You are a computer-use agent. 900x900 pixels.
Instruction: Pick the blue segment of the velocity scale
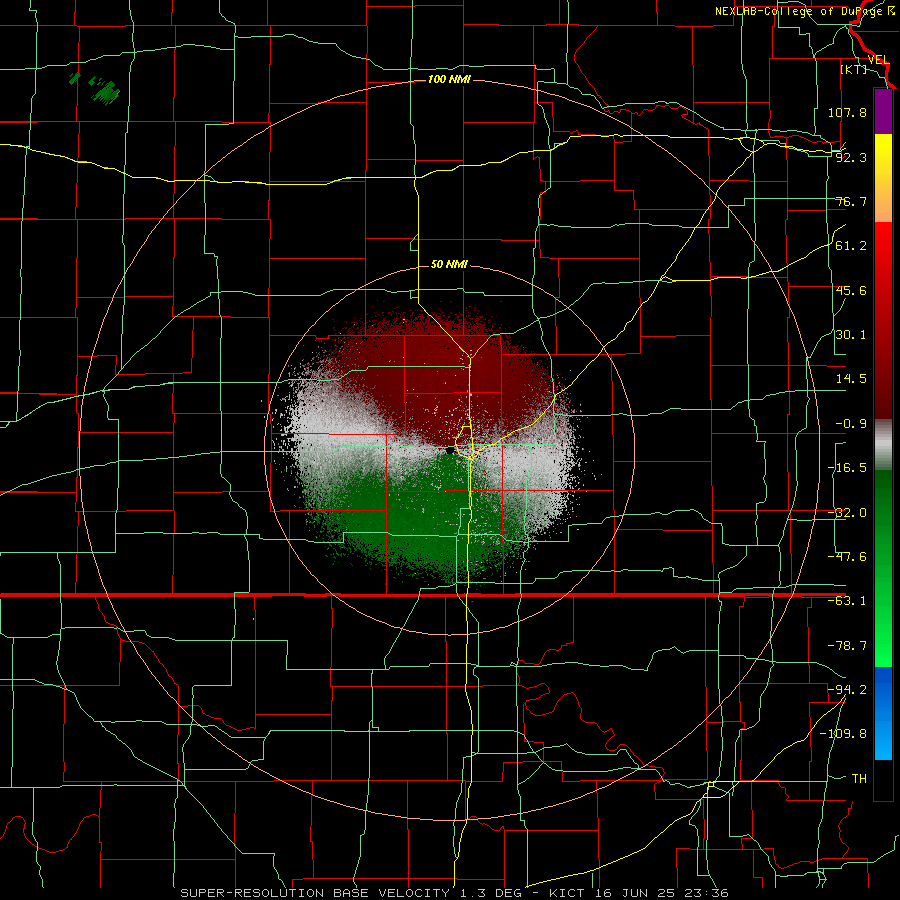tap(883, 713)
